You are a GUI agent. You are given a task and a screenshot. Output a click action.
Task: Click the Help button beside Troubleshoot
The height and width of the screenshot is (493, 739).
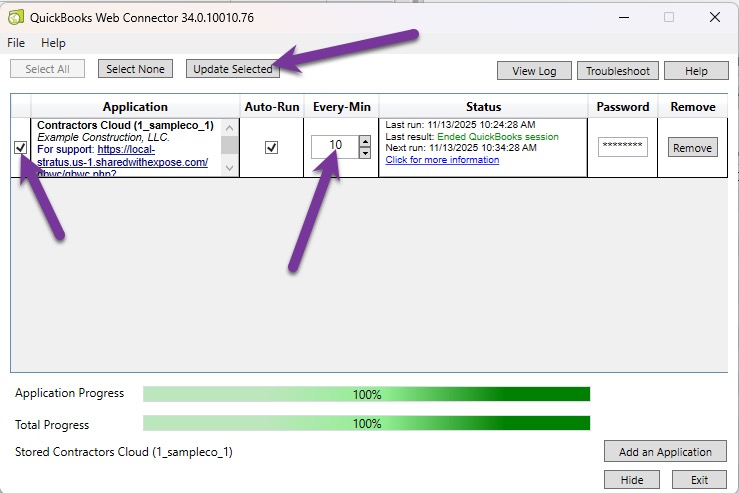(696, 71)
